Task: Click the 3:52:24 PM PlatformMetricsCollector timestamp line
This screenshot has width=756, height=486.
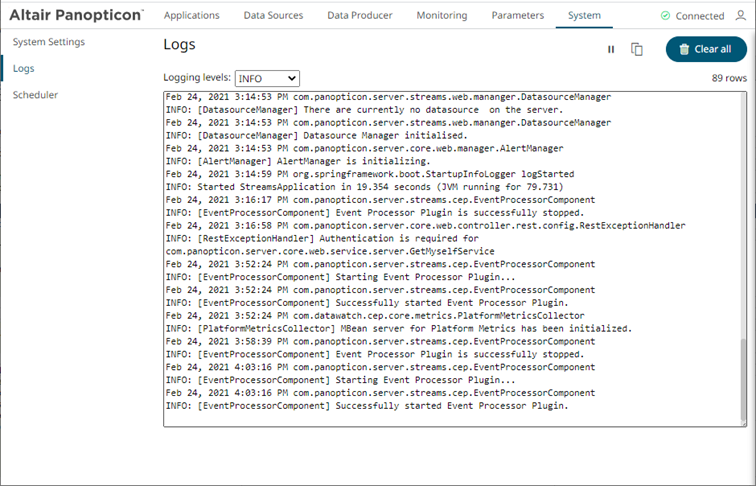Action: (375, 316)
